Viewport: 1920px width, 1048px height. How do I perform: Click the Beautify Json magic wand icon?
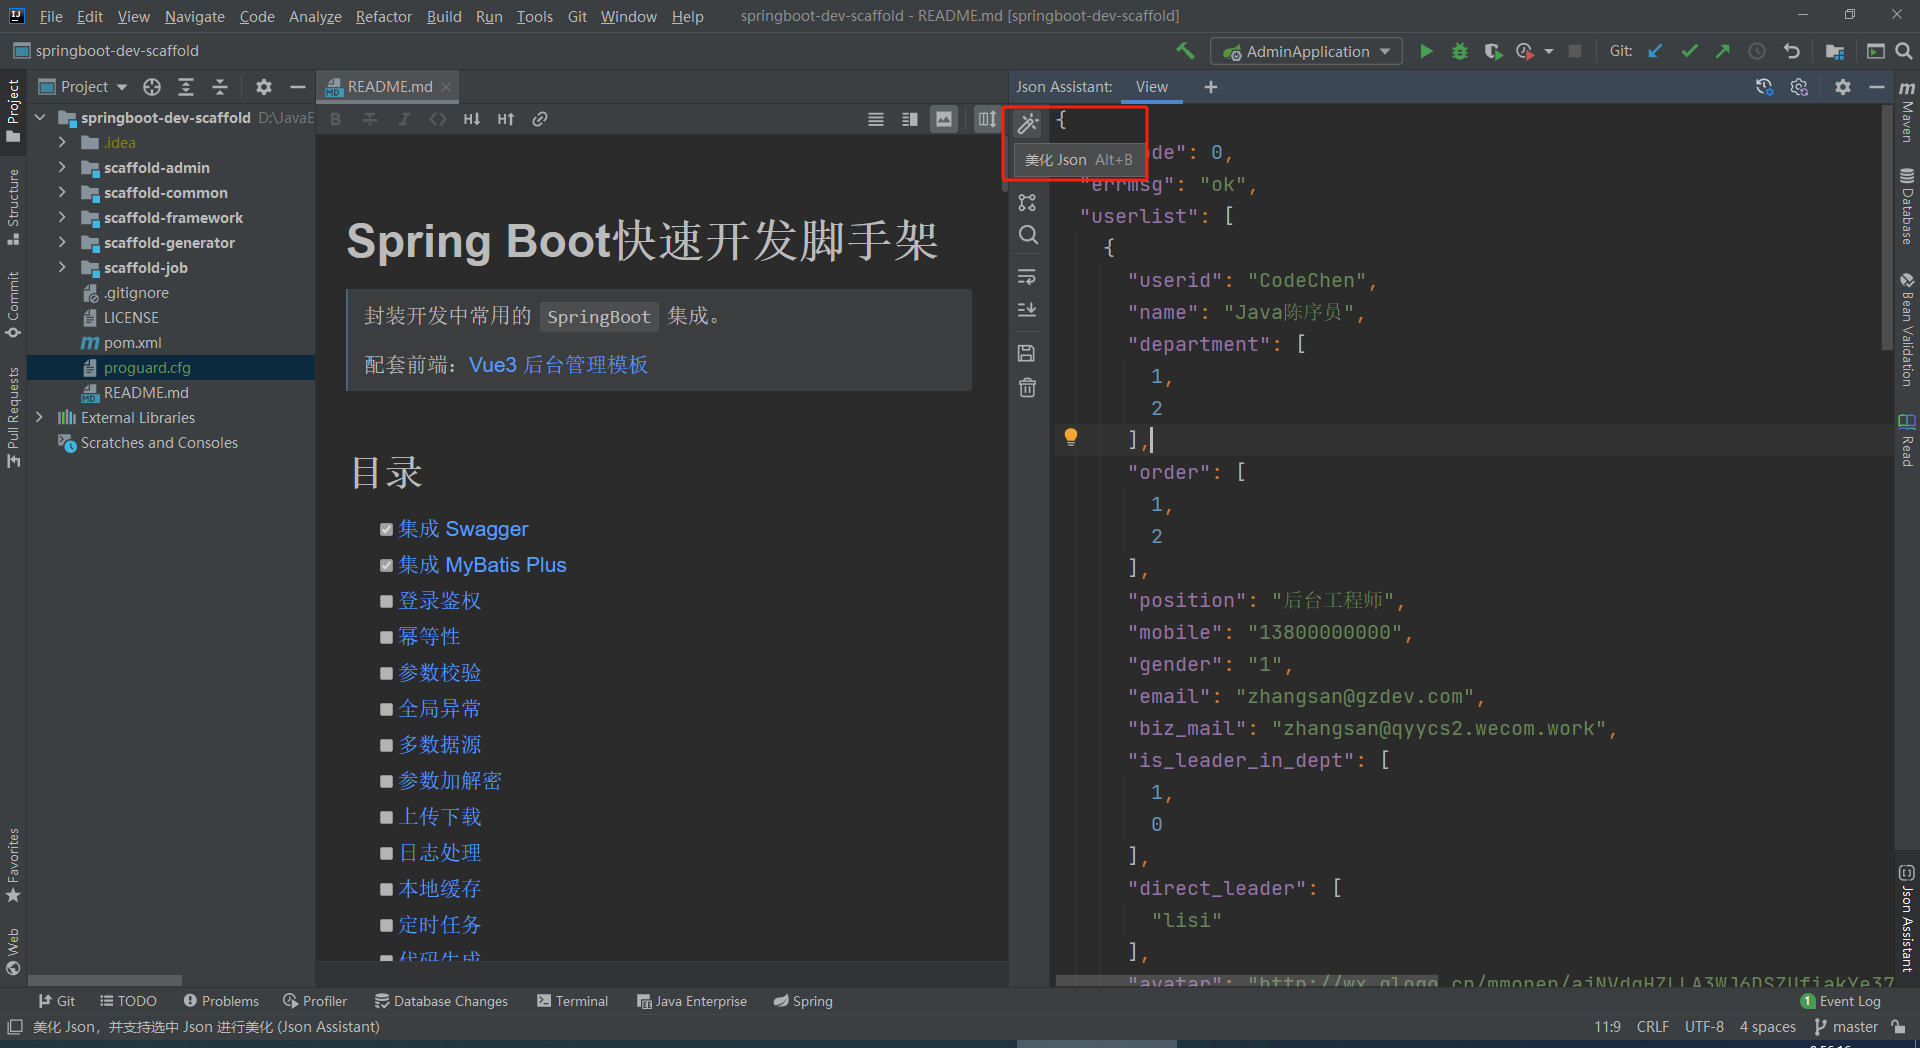[1028, 123]
